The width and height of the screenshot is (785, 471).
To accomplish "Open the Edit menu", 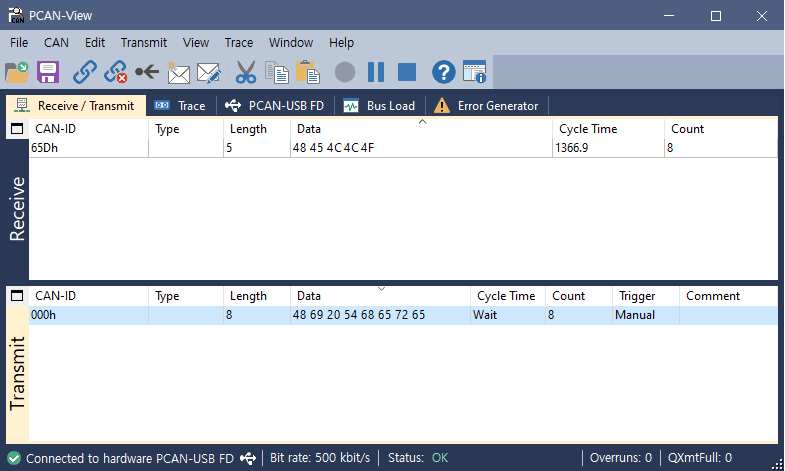I will (x=95, y=43).
